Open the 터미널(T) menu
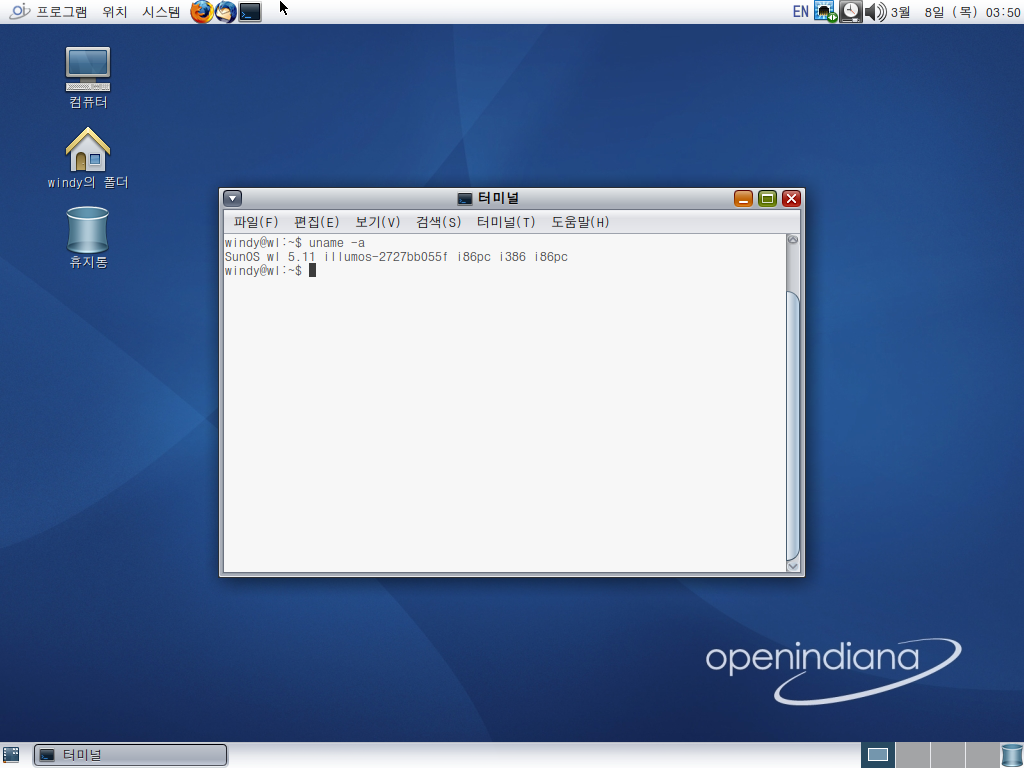Viewport: 1024px width, 768px height. click(x=506, y=222)
